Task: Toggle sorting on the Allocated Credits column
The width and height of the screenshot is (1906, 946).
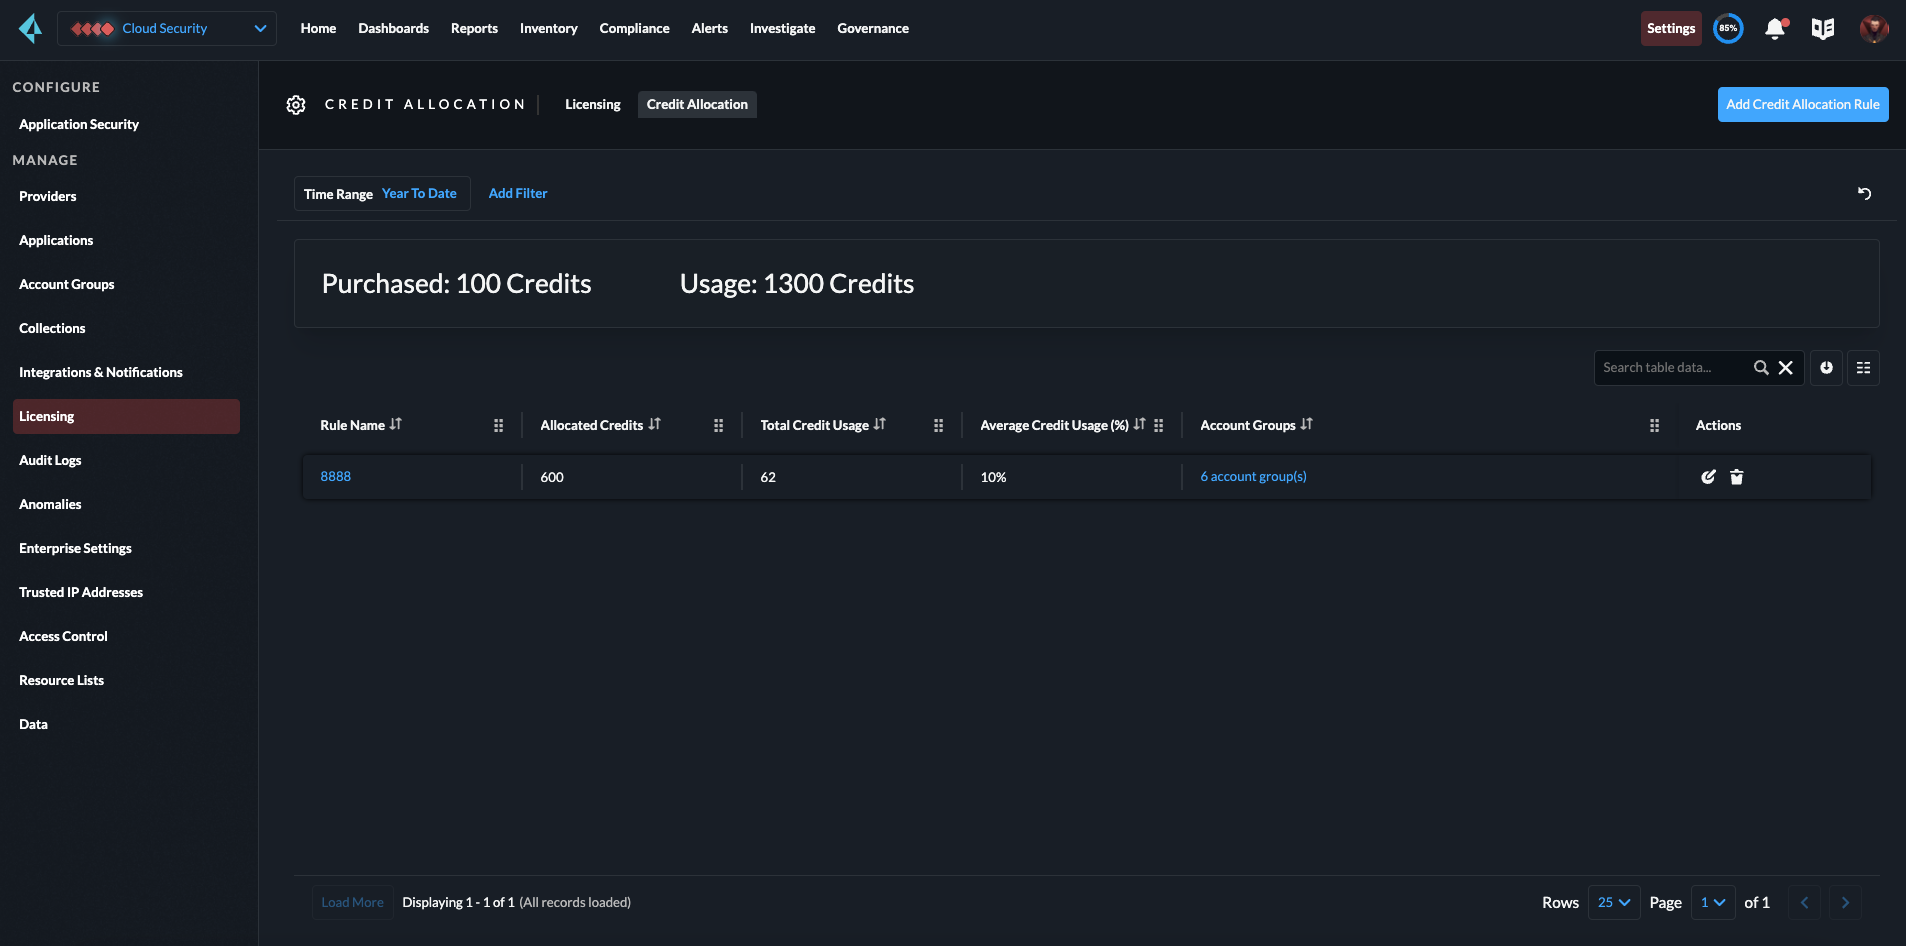Action: click(655, 424)
